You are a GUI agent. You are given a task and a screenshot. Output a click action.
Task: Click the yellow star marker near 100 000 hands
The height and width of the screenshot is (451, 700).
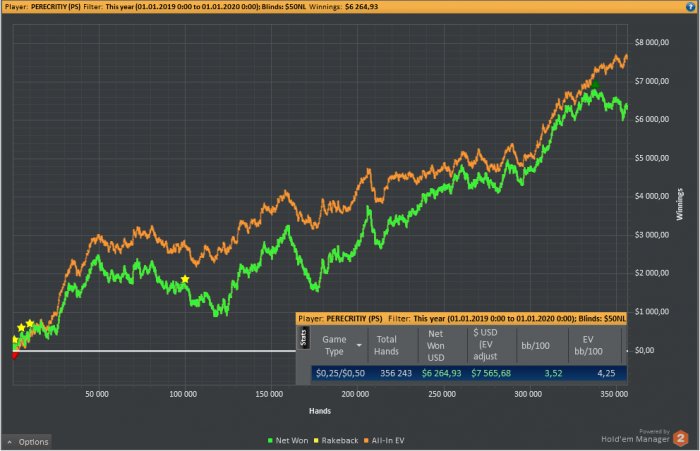pyautogui.click(x=185, y=279)
